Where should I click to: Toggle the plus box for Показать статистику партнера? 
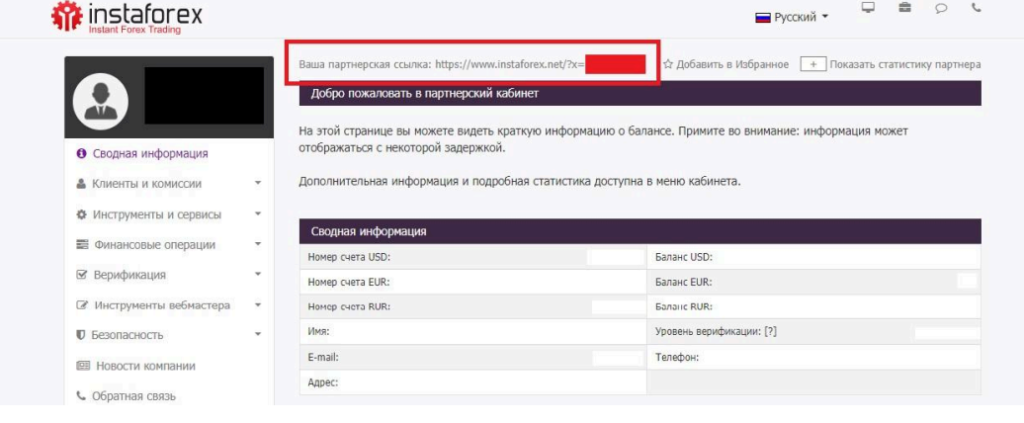pyautogui.click(x=812, y=64)
